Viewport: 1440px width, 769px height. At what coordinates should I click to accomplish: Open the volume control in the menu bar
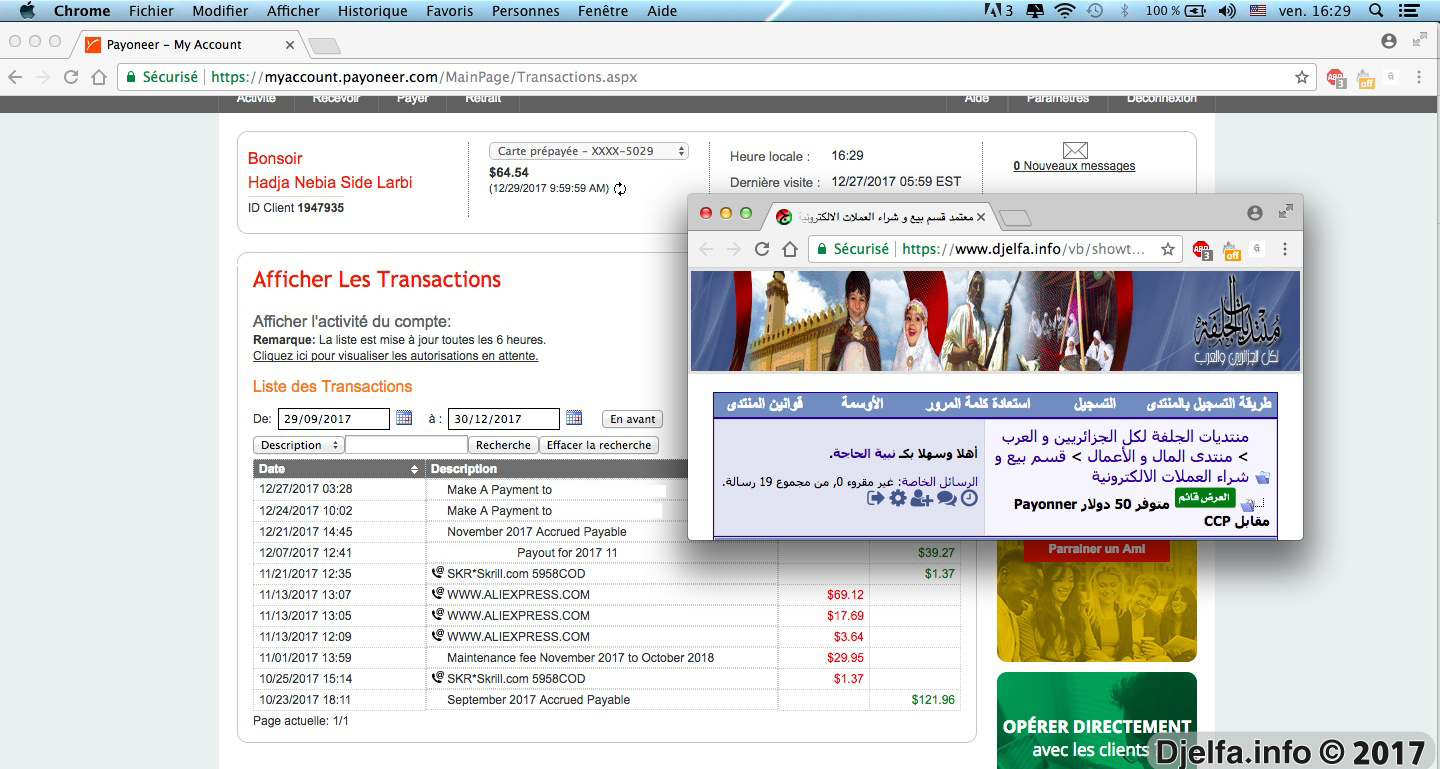pos(1227,11)
